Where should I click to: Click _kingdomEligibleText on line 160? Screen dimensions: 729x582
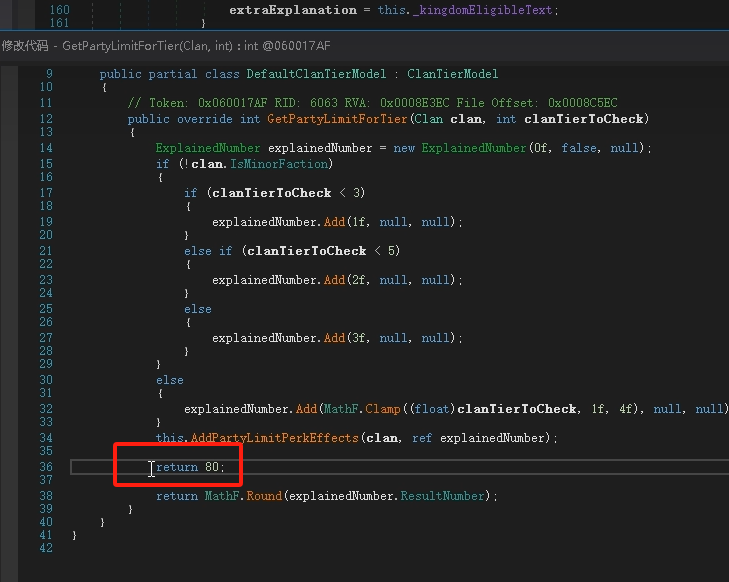point(482,10)
